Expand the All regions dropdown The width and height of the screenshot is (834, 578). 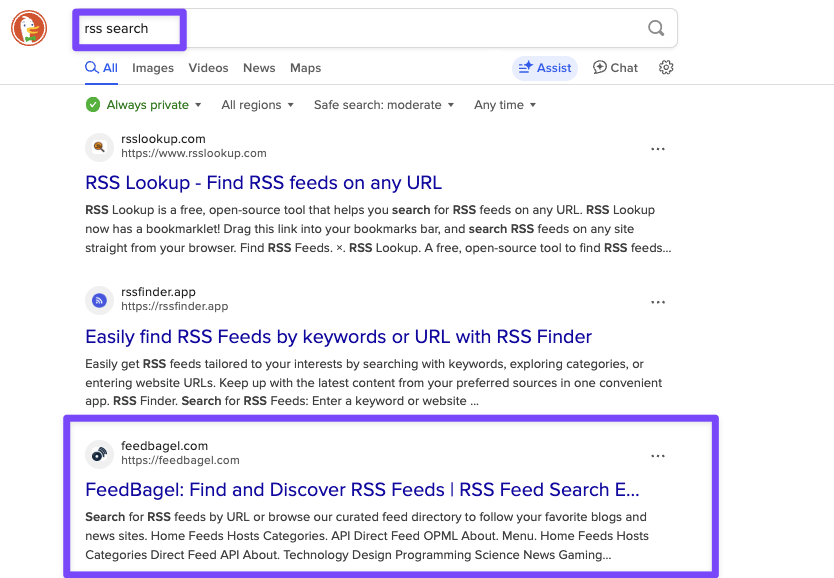[257, 105]
